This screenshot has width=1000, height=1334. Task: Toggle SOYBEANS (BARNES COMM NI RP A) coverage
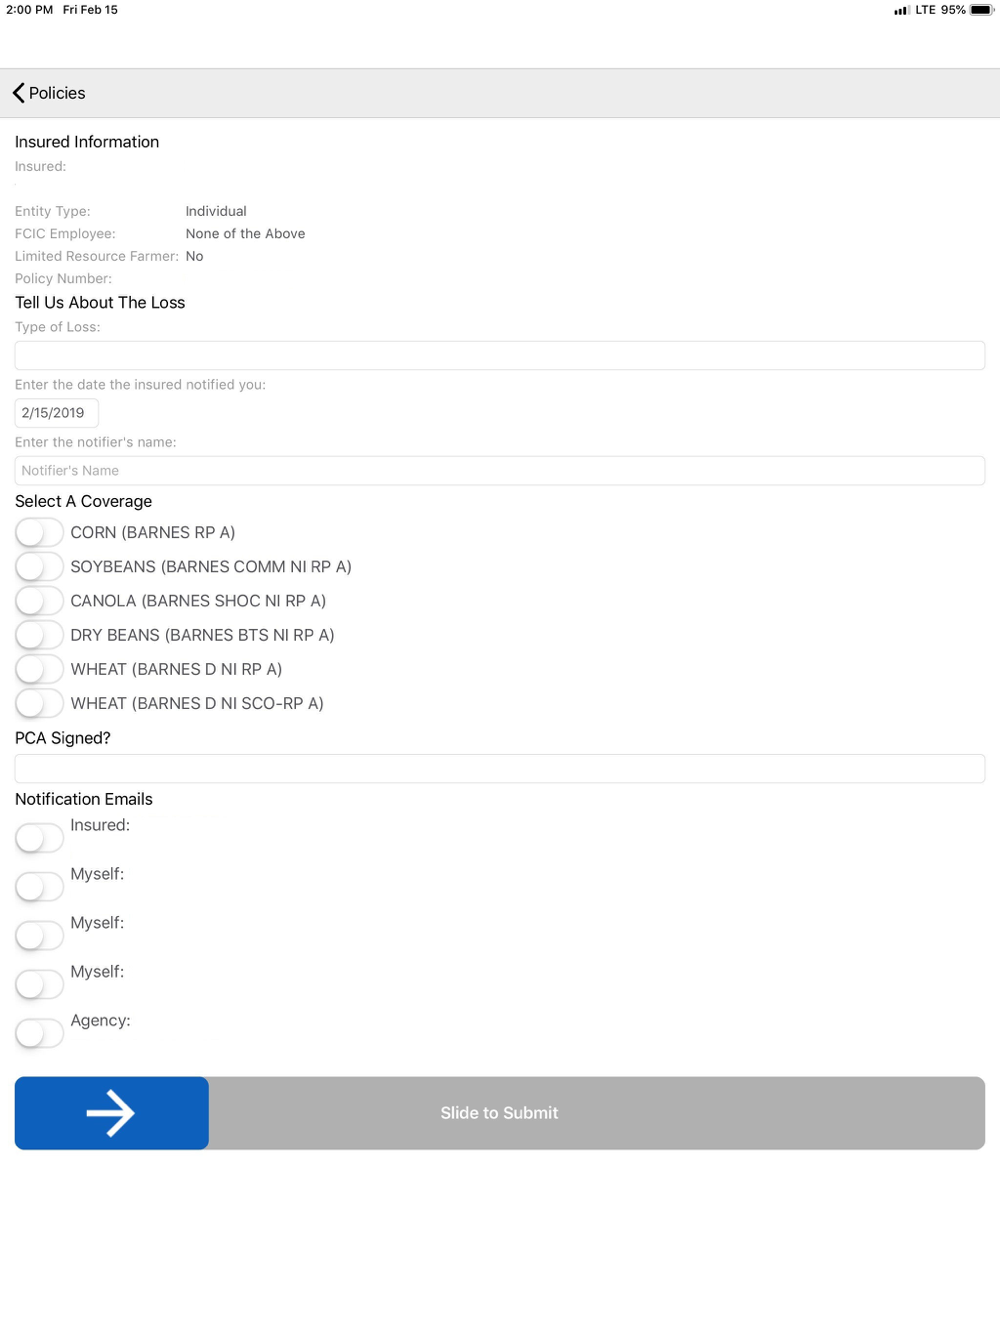(x=39, y=567)
